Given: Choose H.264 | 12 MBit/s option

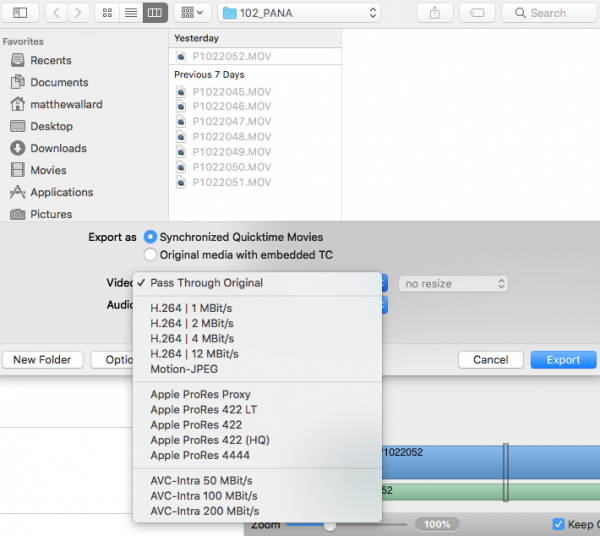Looking at the screenshot, I should coord(194,354).
